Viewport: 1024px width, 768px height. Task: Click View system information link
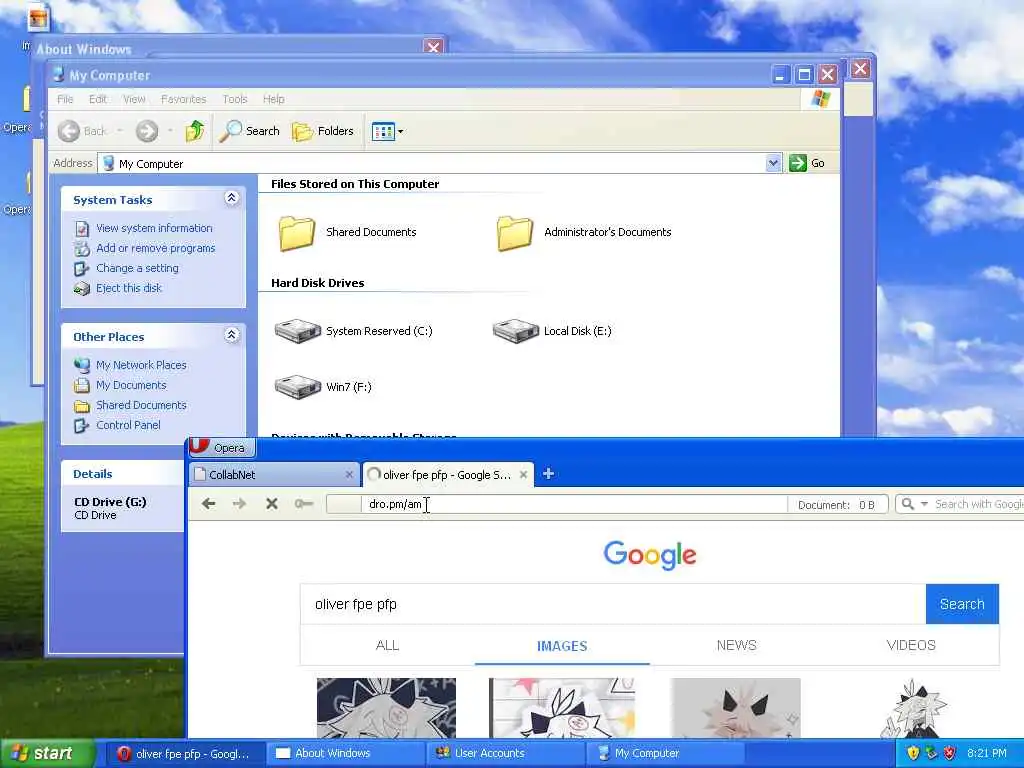tap(154, 228)
